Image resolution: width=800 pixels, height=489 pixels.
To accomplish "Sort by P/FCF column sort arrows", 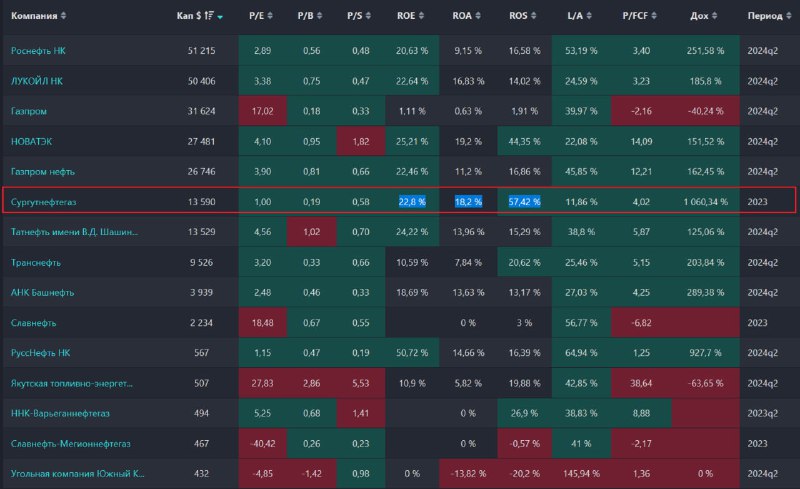I will (654, 16).
